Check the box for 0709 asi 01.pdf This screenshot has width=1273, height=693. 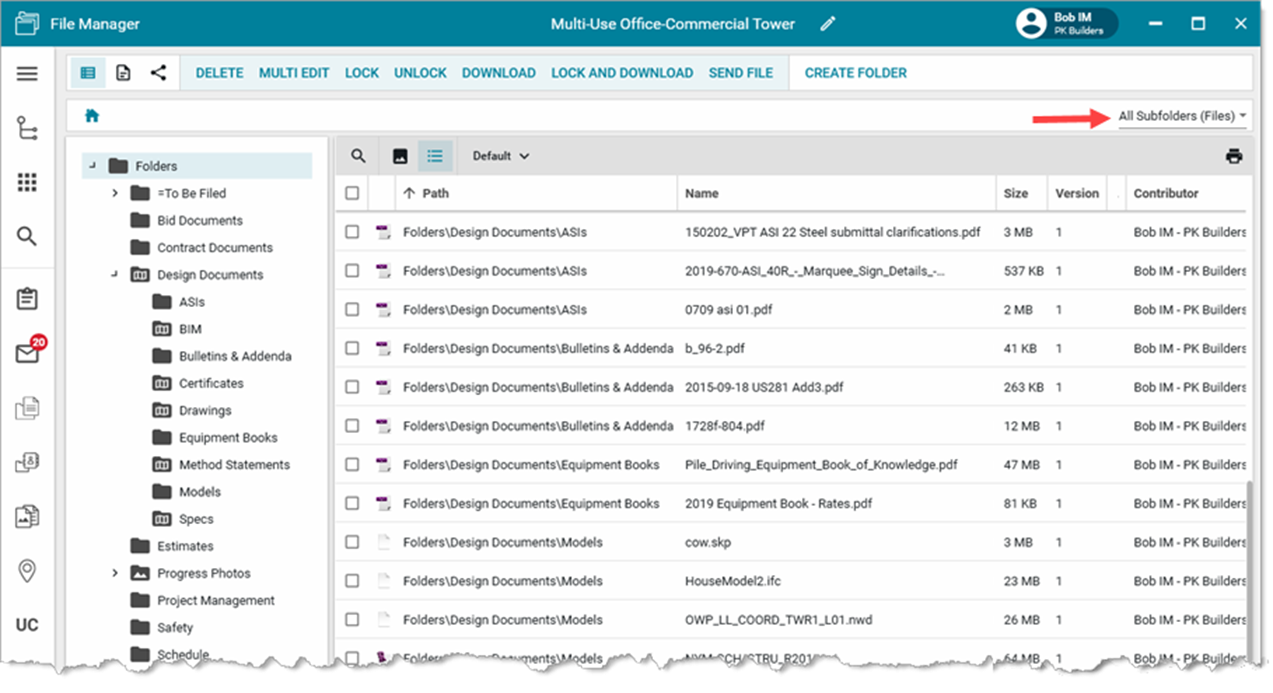coord(352,310)
